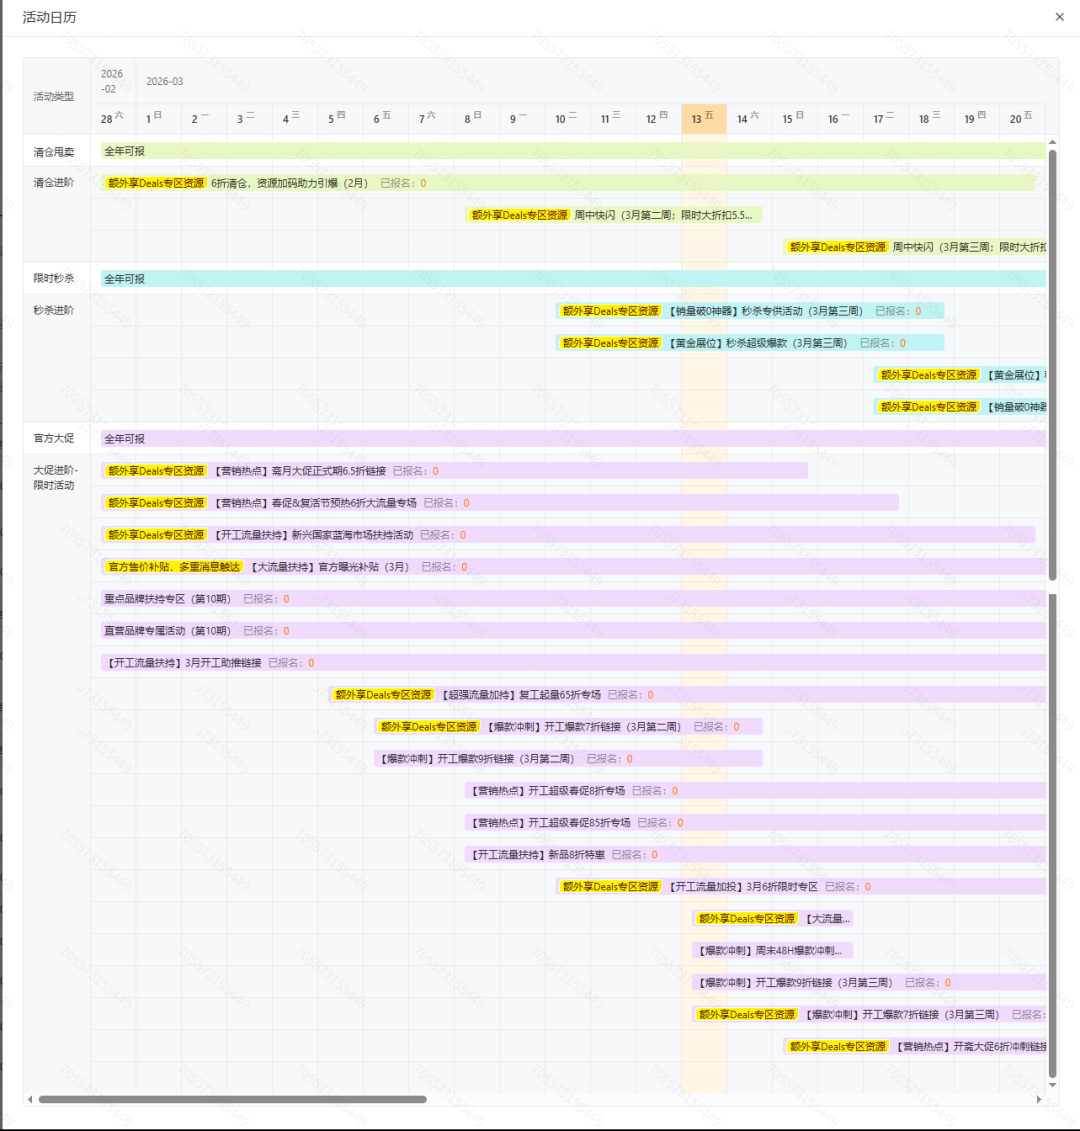Viewport: 1080px width, 1131px height.
Task: Open 【营销热点】春促&复活节预热6折大流量专场
Action: click(500, 503)
